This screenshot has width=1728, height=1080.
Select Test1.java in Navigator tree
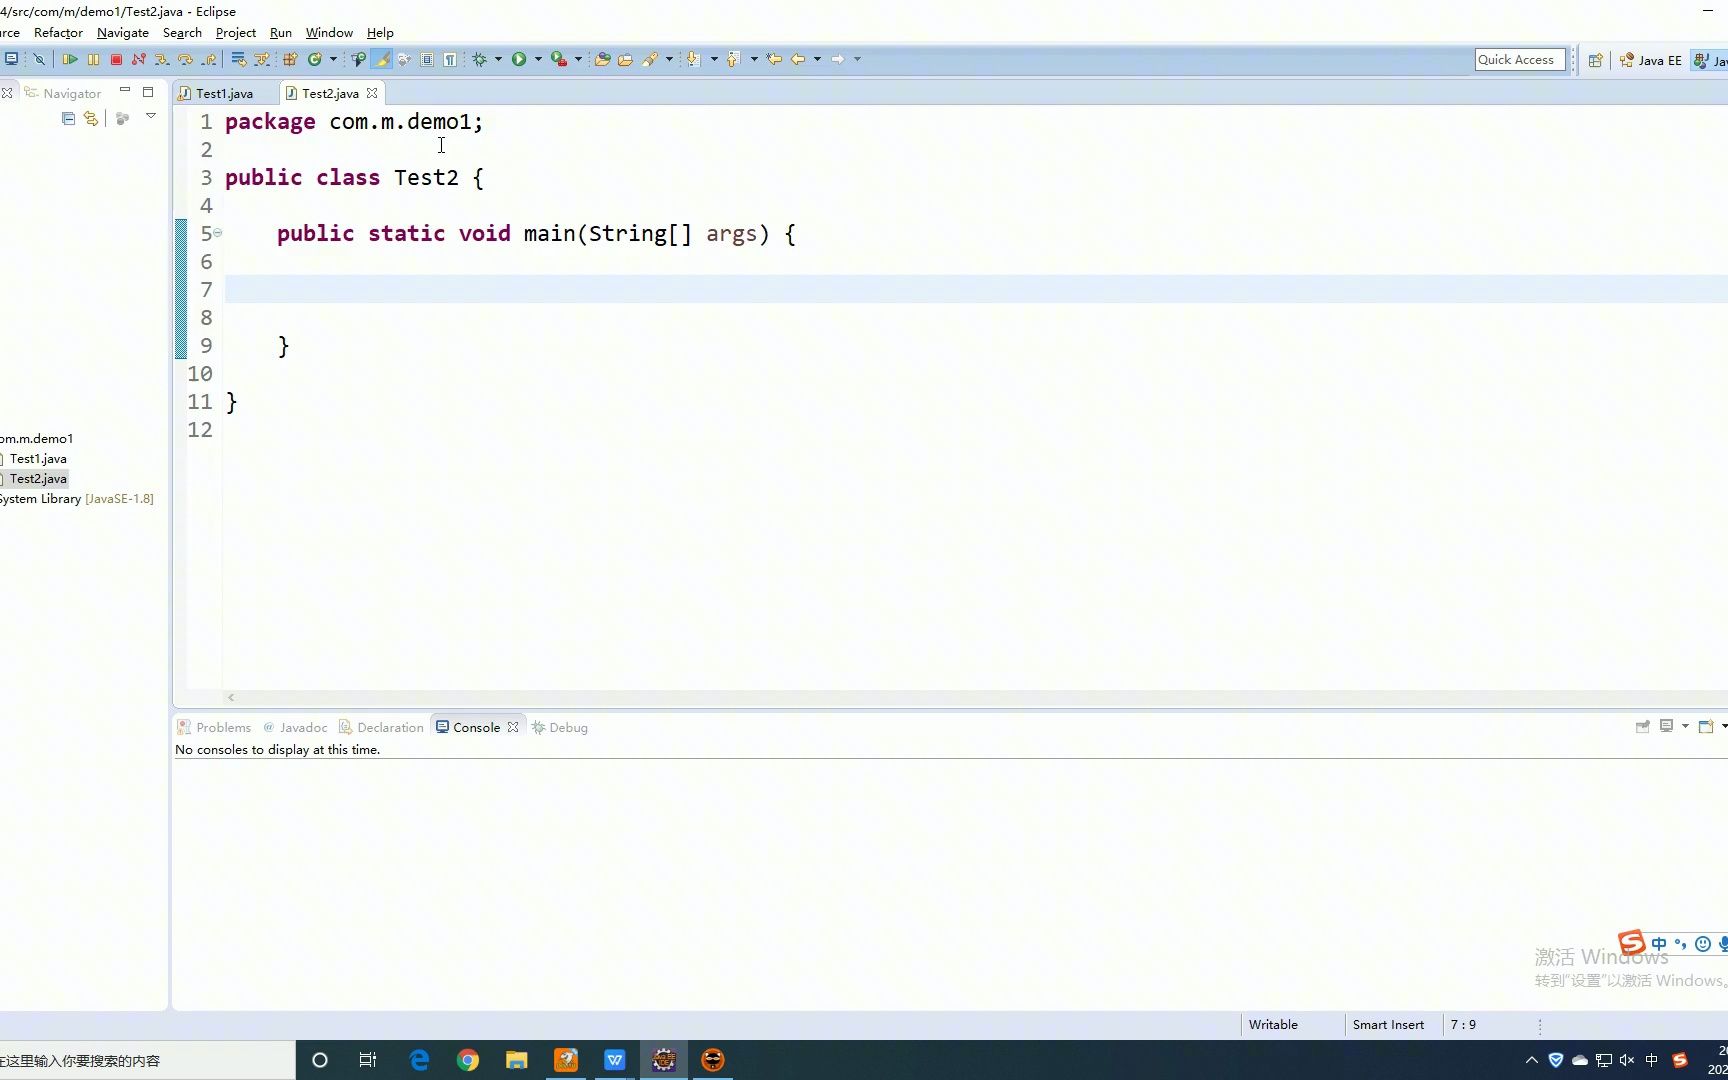(x=38, y=459)
